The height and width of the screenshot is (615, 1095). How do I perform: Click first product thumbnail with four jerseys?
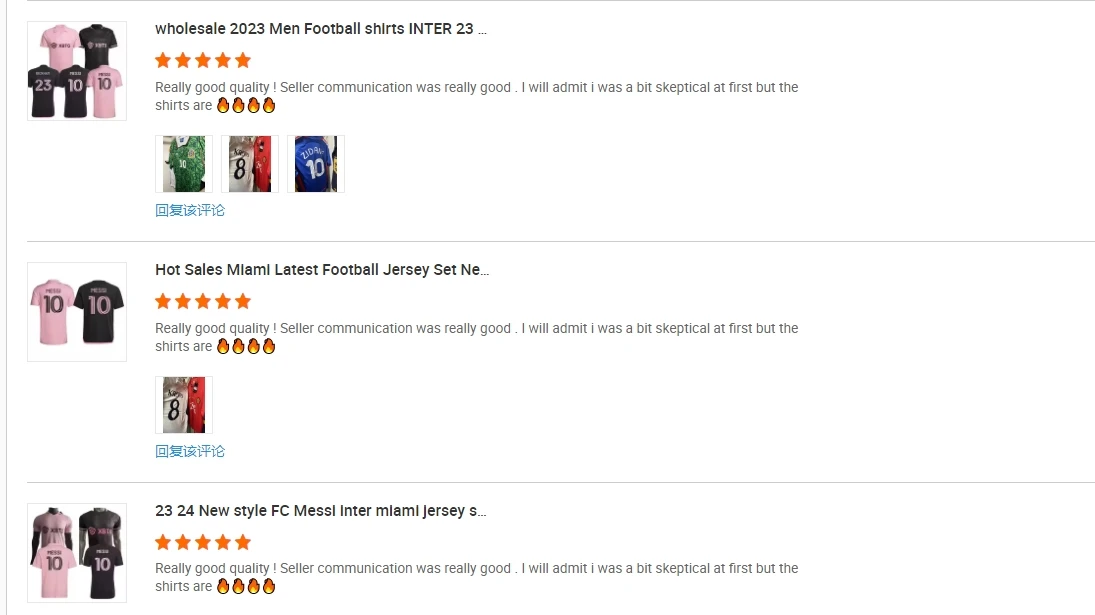77,71
